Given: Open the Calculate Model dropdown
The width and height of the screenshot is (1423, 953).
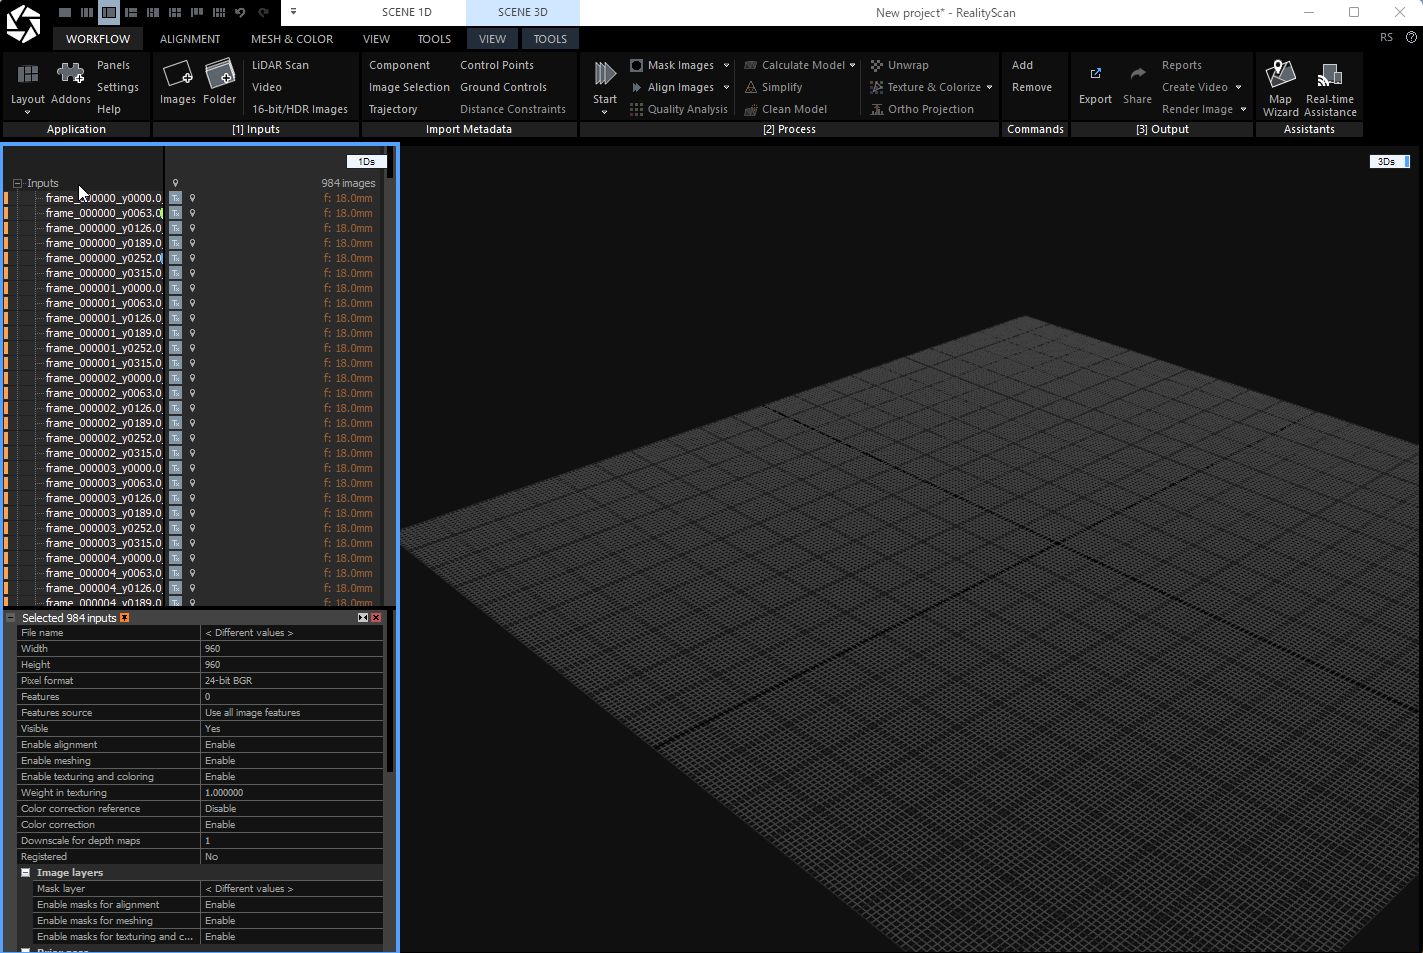Looking at the screenshot, I should [x=851, y=64].
